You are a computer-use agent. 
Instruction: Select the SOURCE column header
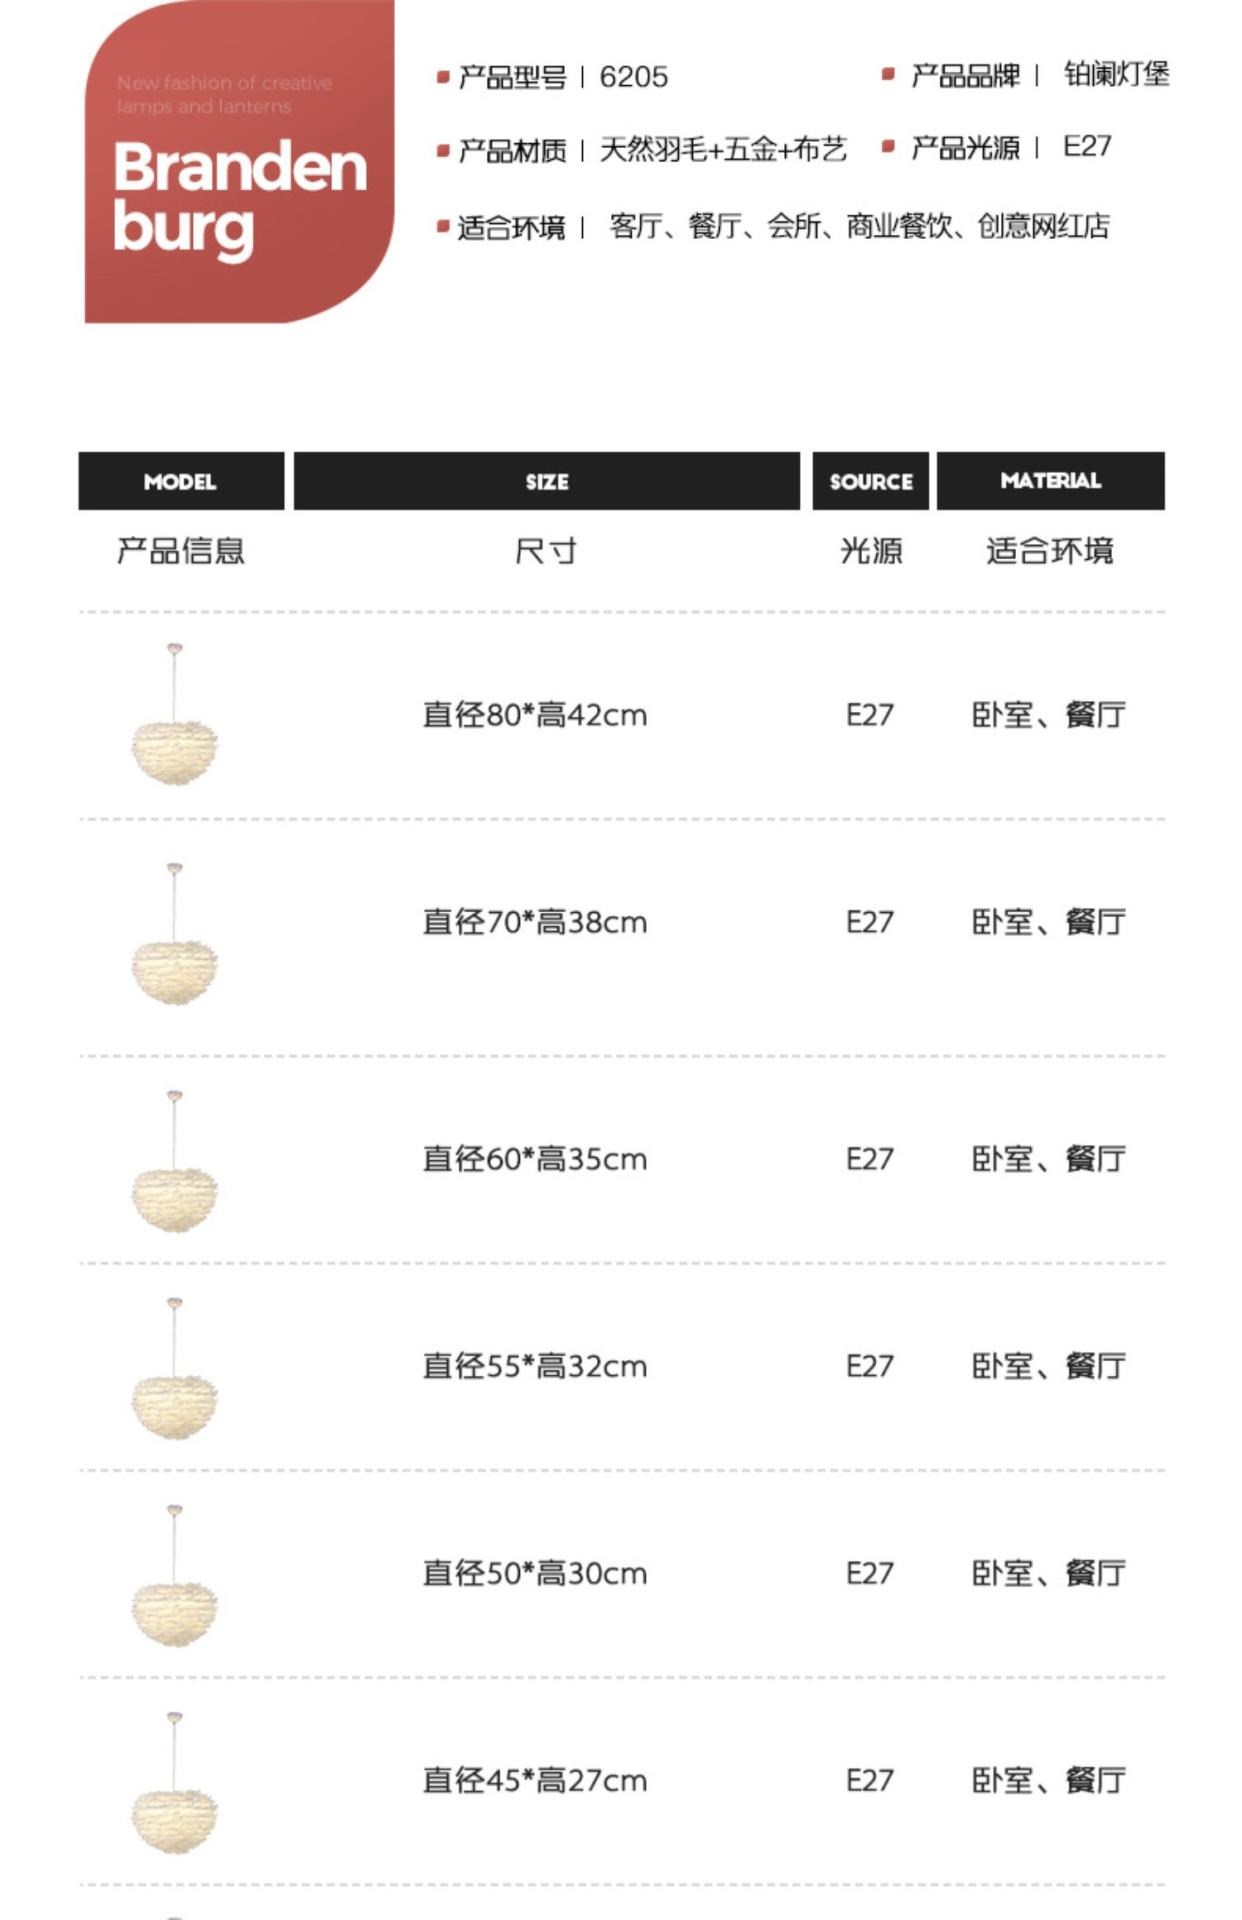870,481
